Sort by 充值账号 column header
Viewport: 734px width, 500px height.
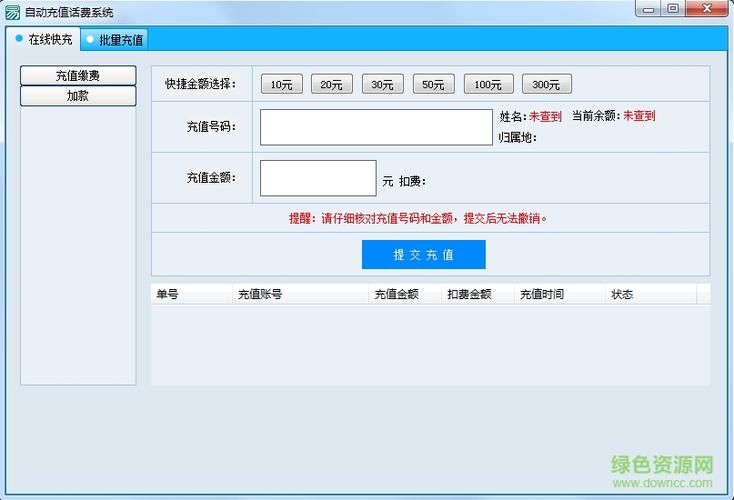pos(300,294)
